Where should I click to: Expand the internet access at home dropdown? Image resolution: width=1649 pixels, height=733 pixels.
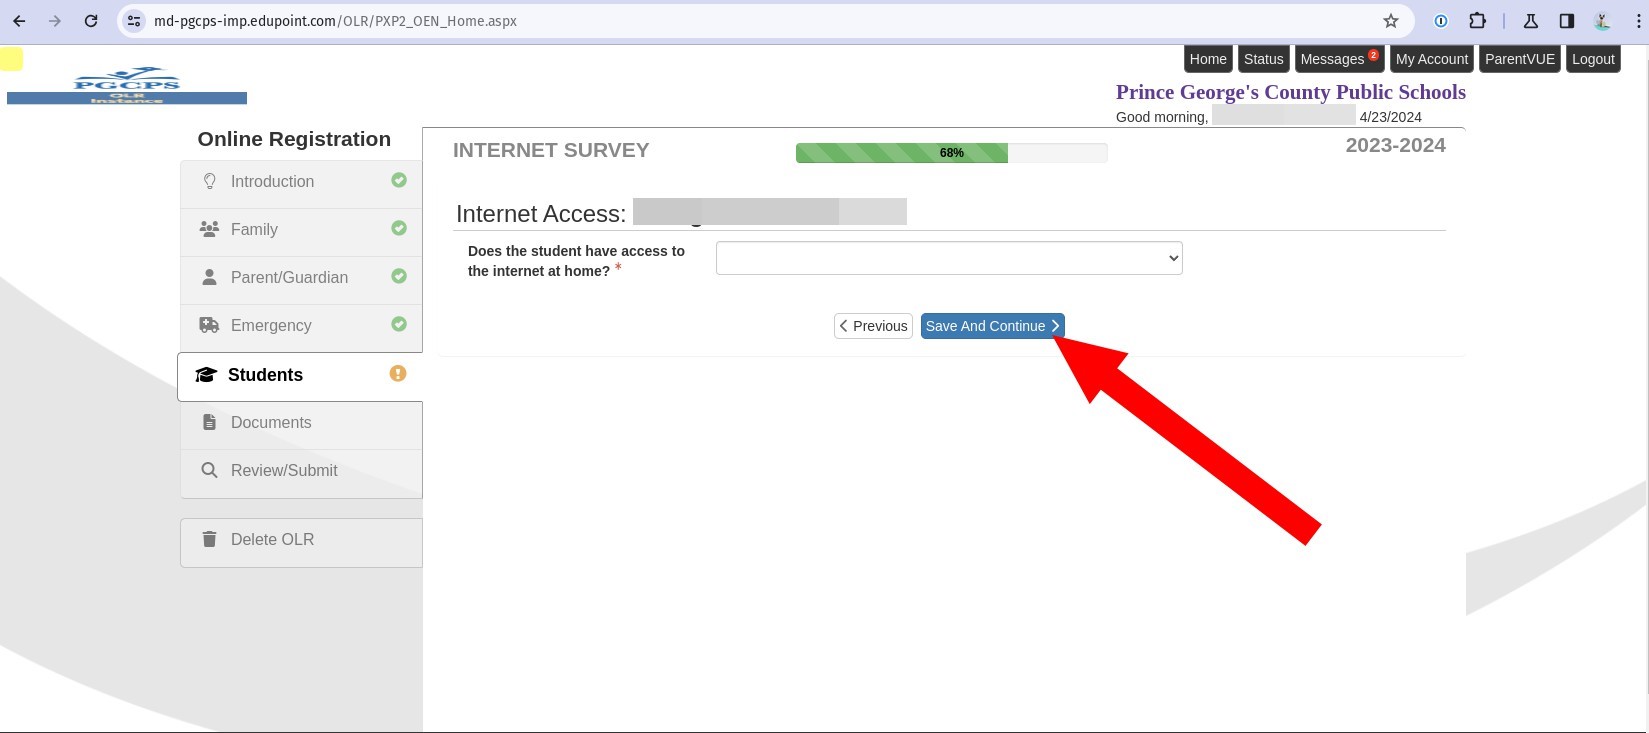click(948, 258)
